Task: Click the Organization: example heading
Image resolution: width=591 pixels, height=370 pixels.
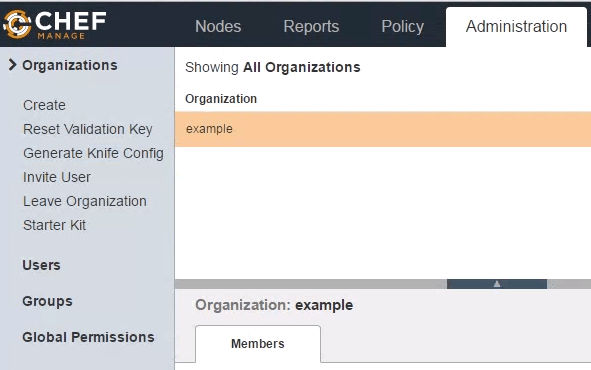Action: tap(274, 305)
